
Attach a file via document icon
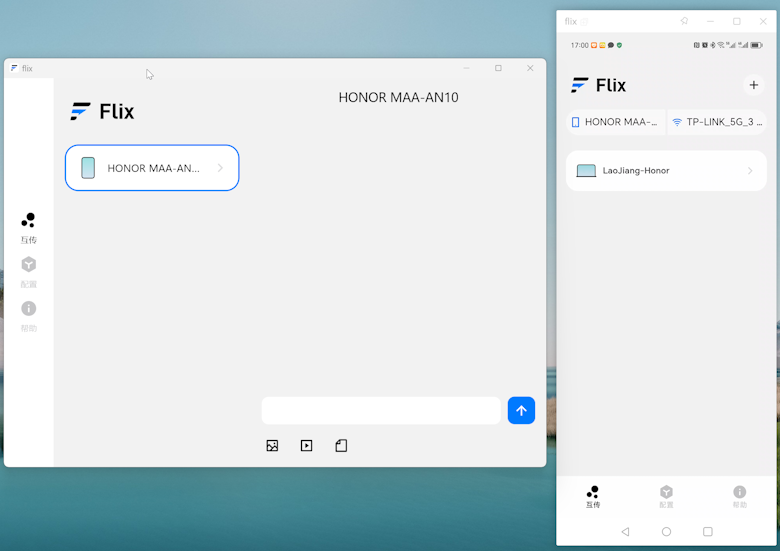[x=341, y=446]
